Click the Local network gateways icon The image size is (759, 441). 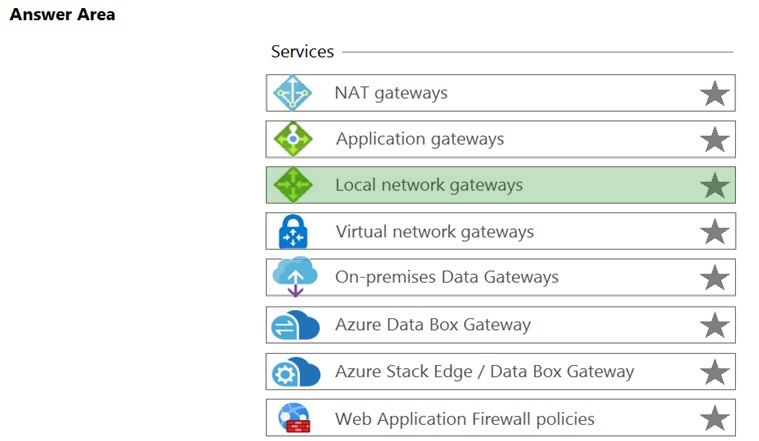(293, 185)
